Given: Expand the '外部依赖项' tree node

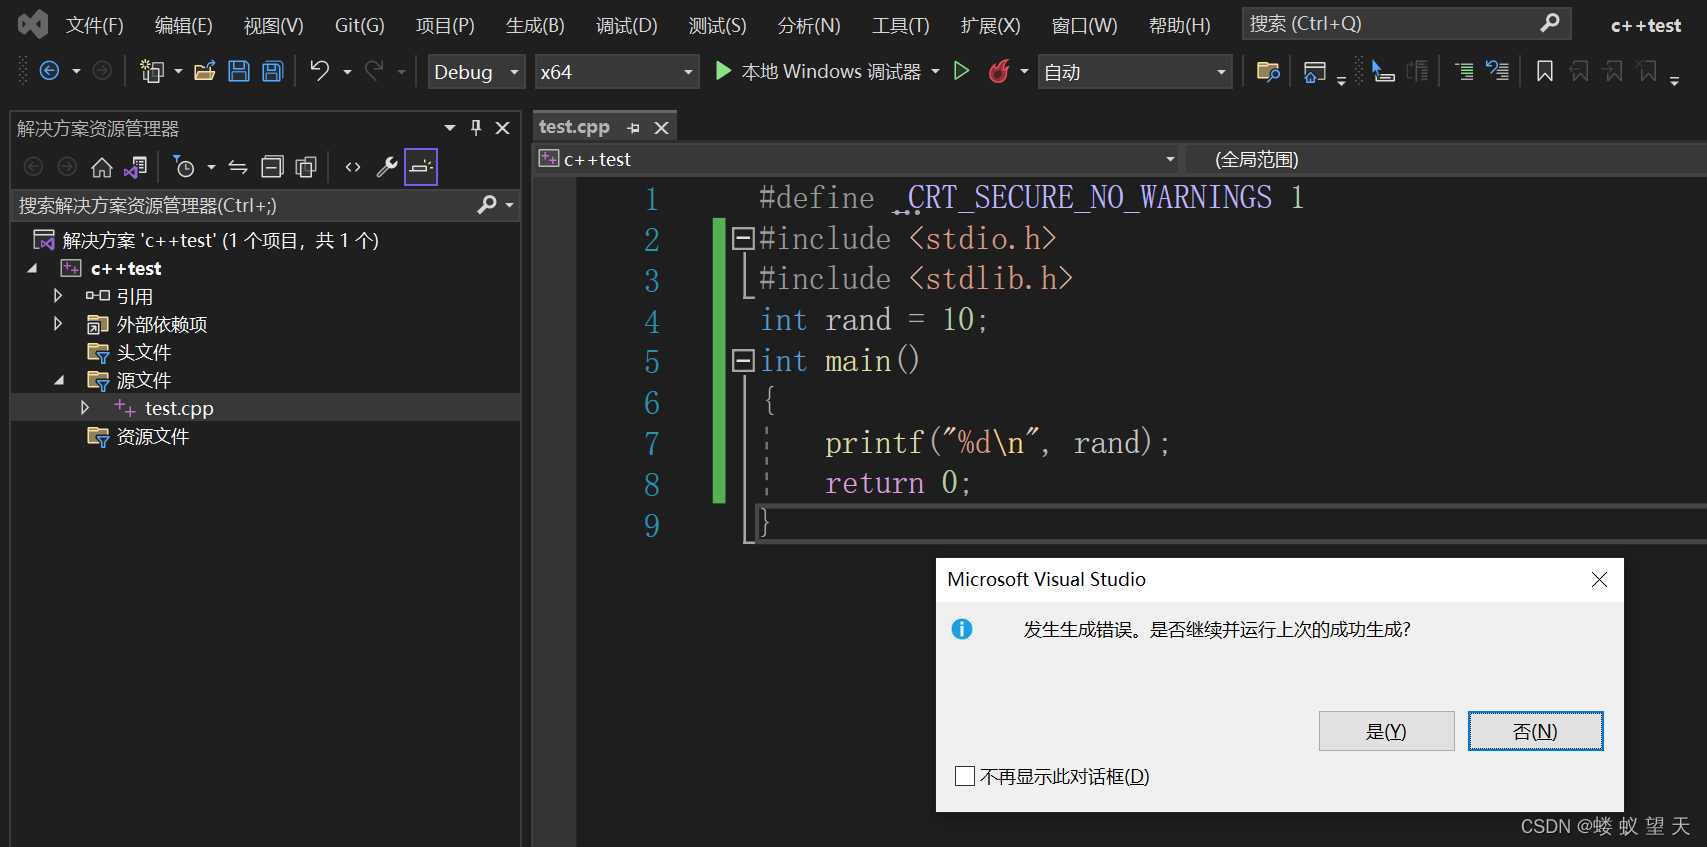Looking at the screenshot, I should pos(58,324).
